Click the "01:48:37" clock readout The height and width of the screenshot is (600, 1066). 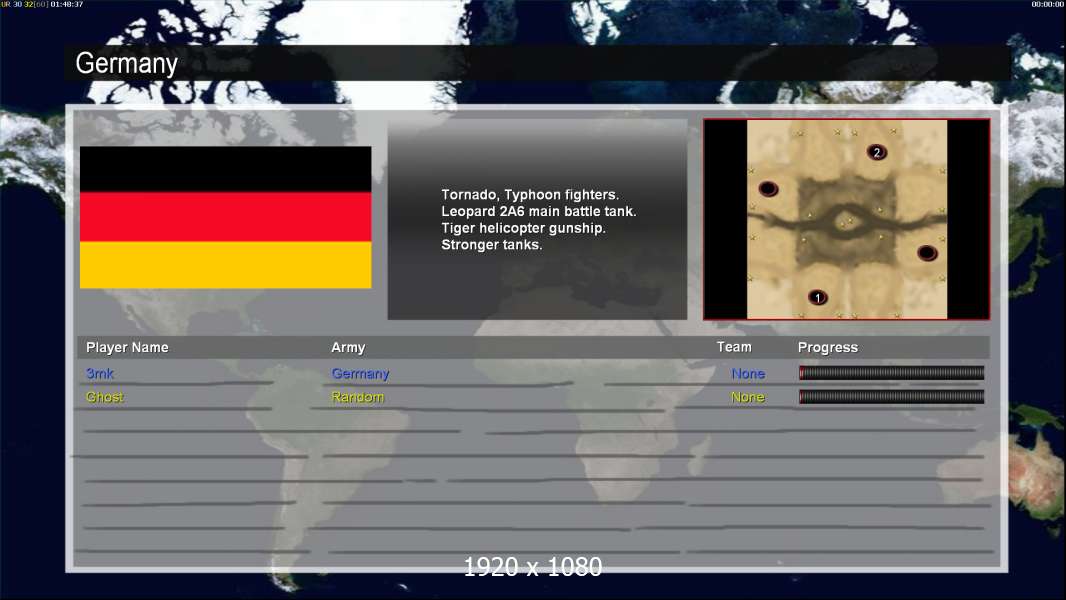(67, 4)
